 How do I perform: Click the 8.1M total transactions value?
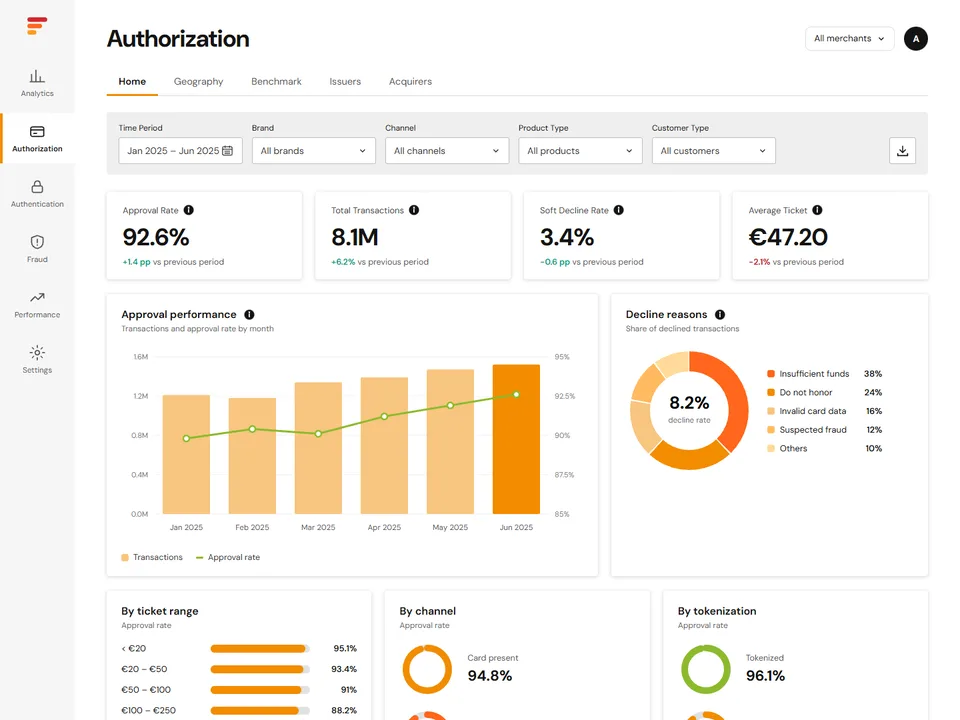pyautogui.click(x=354, y=238)
